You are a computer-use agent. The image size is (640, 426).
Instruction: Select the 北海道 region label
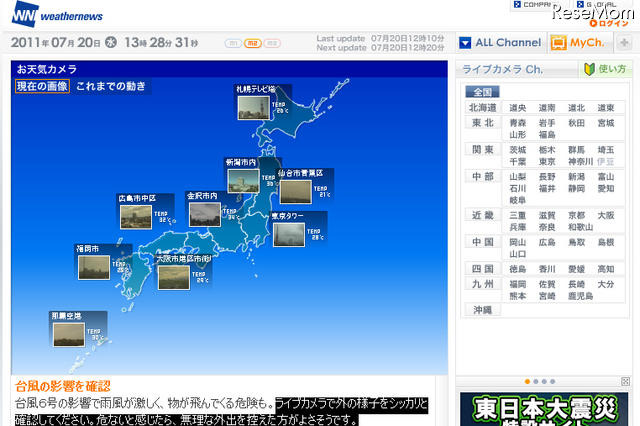pyautogui.click(x=482, y=108)
